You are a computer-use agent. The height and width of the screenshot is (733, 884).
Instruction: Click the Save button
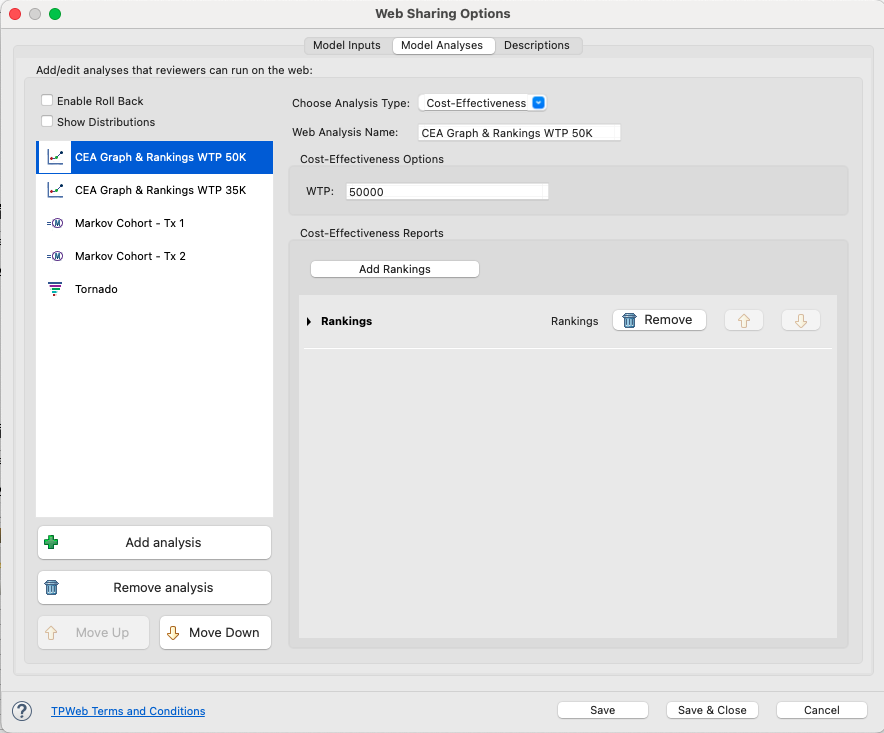(x=603, y=710)
